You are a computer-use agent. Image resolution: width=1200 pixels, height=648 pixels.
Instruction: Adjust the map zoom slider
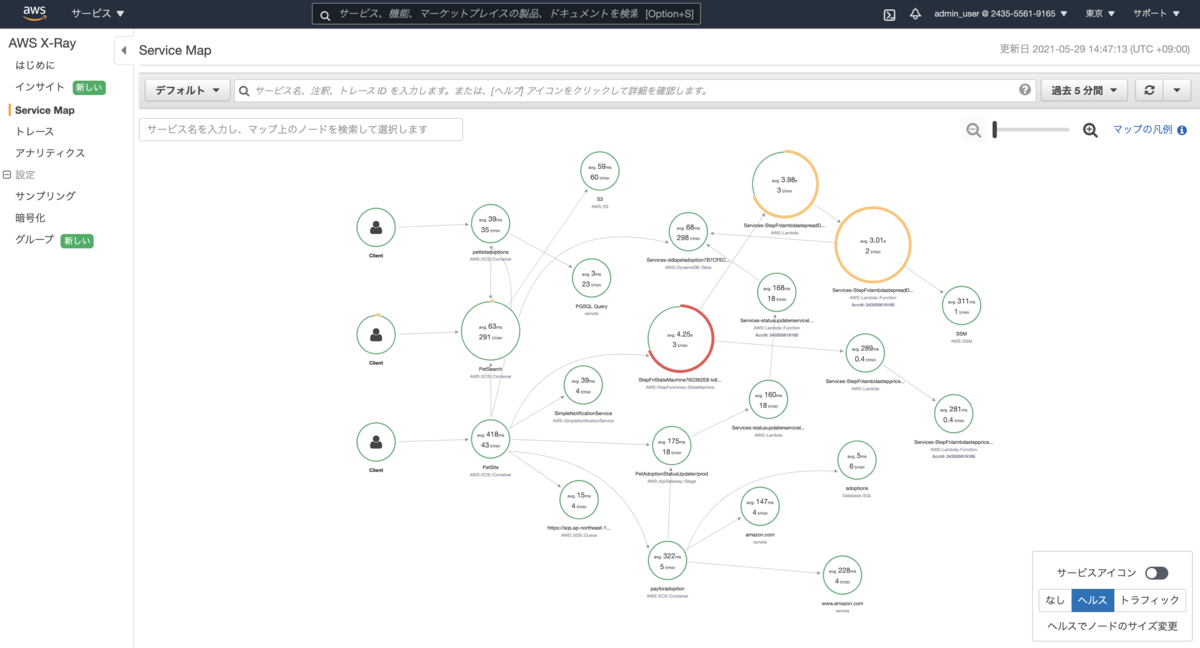click(x=1032, y=130)
